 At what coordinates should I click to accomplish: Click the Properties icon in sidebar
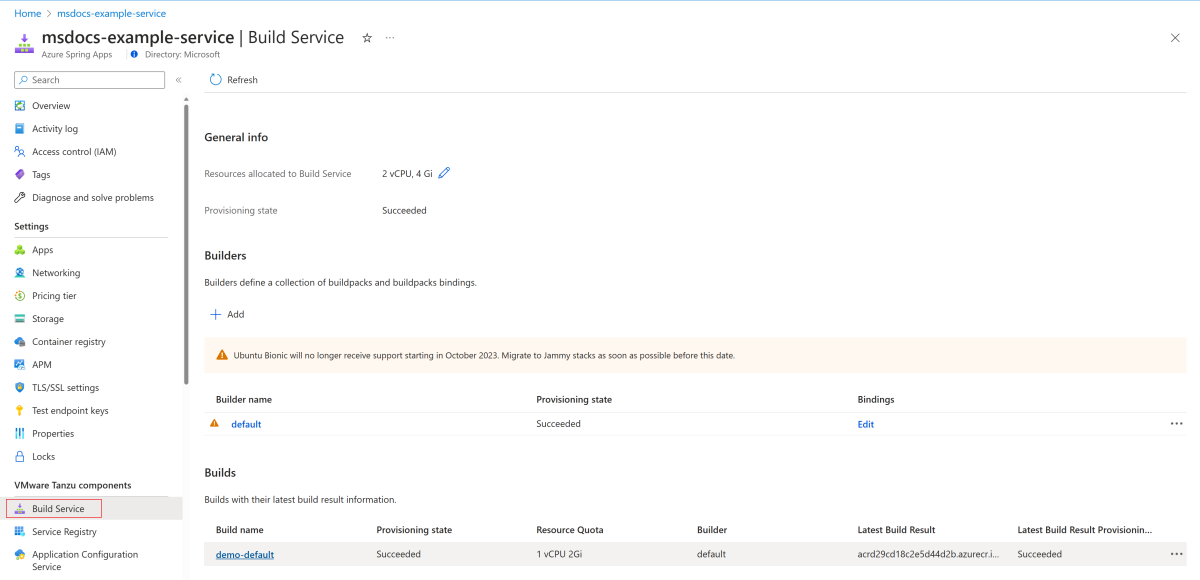point(20,434)
